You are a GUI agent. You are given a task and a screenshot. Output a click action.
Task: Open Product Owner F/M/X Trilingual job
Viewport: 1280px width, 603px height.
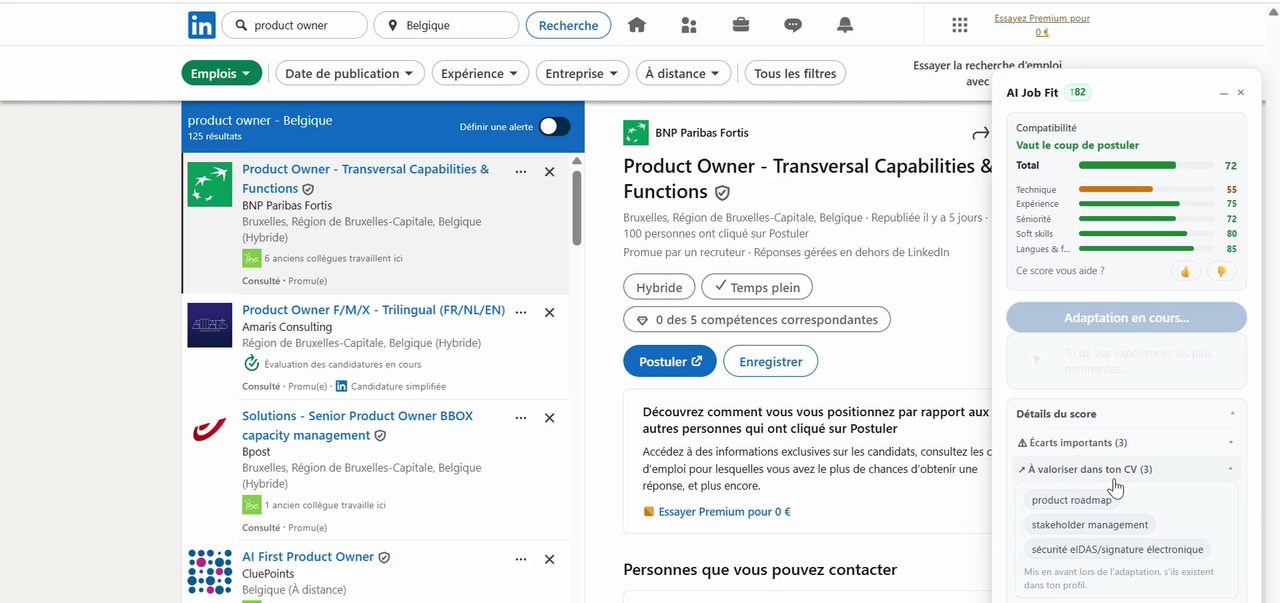coord(374,310)
